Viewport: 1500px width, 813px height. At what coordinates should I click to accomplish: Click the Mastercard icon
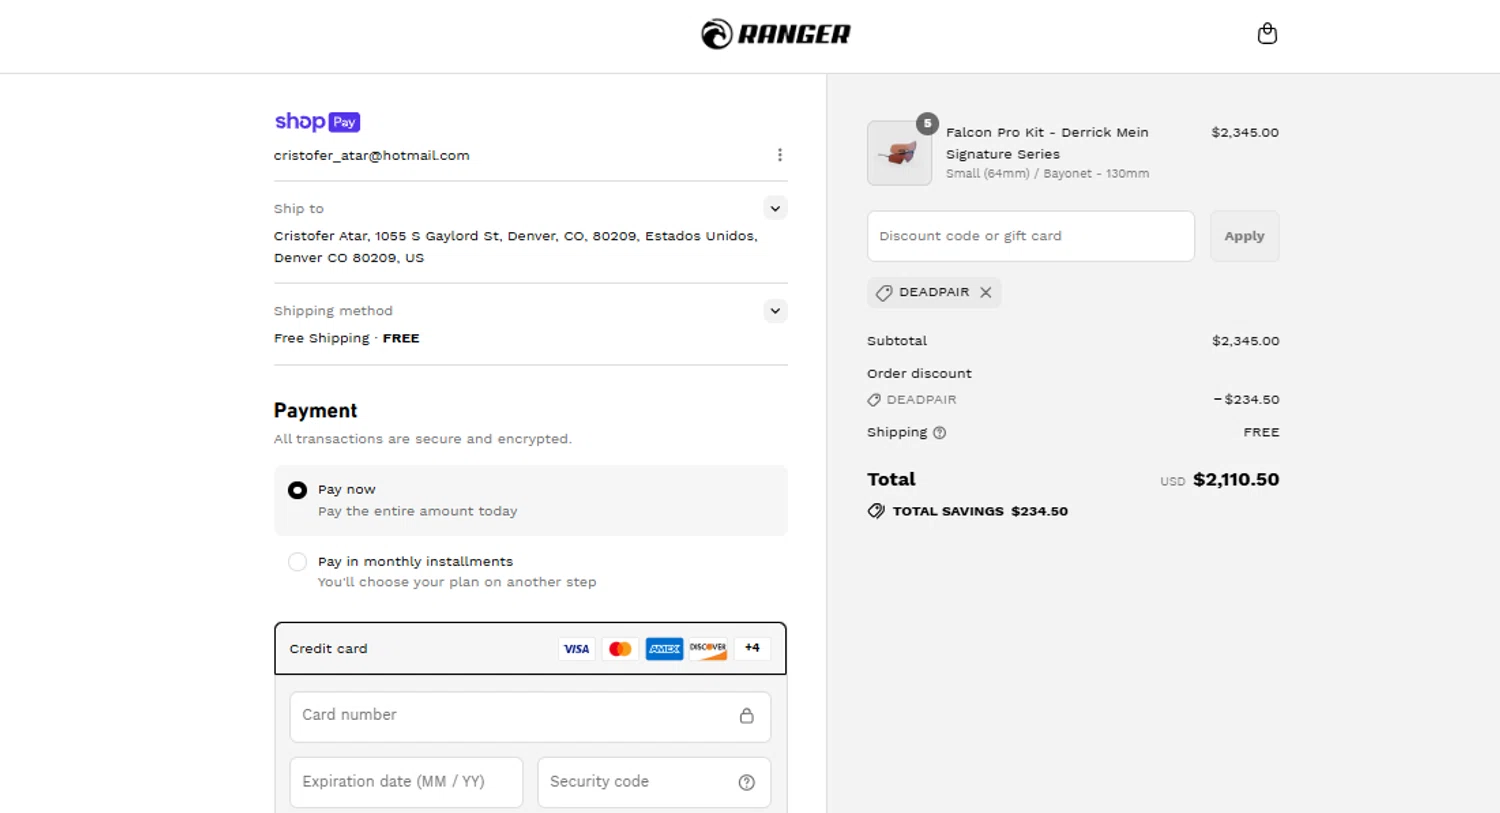pyautogui.click(x=620, y=649)
